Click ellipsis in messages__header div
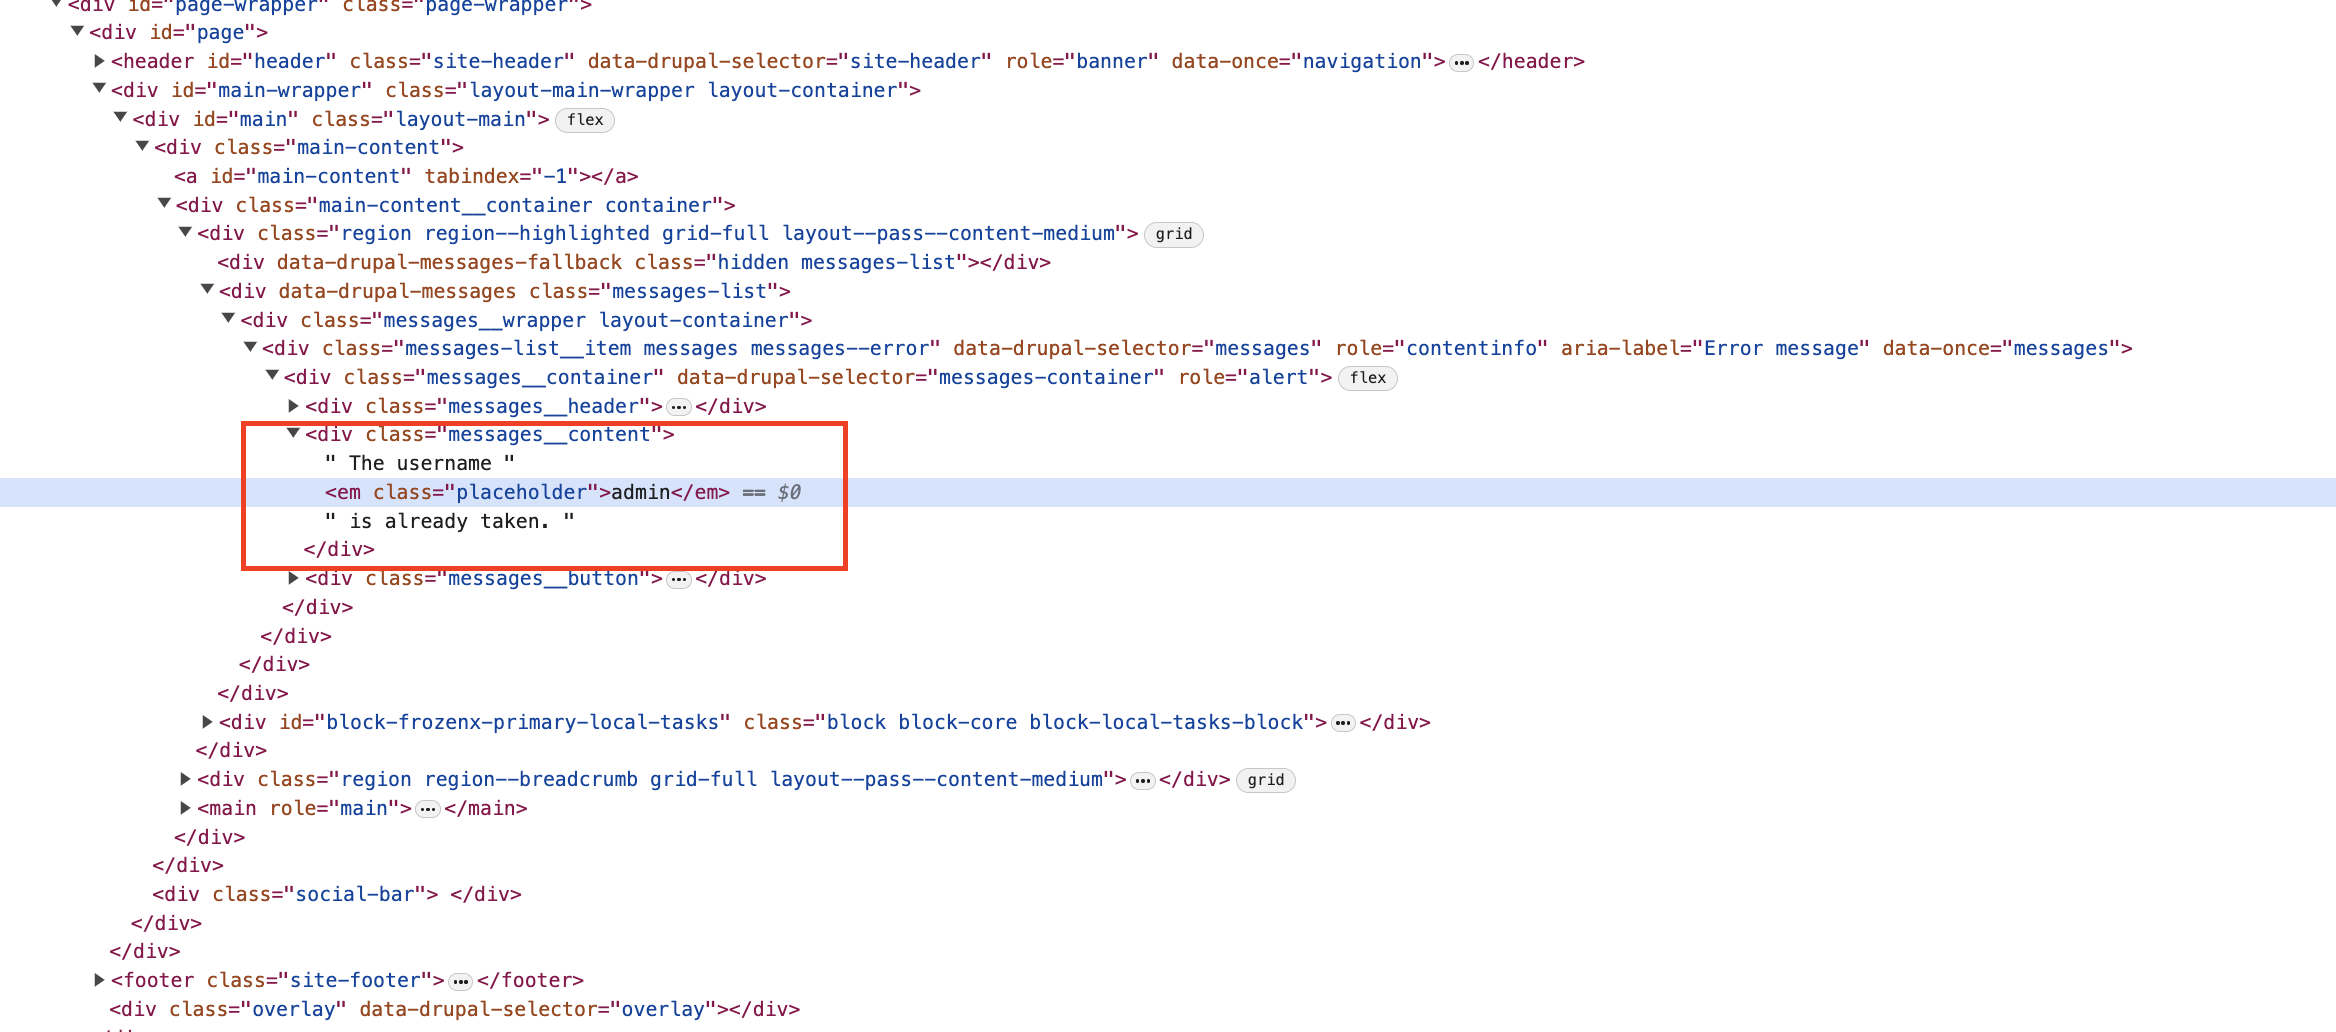Viewport: 2336px width, 1032px height. pos(679,407)
